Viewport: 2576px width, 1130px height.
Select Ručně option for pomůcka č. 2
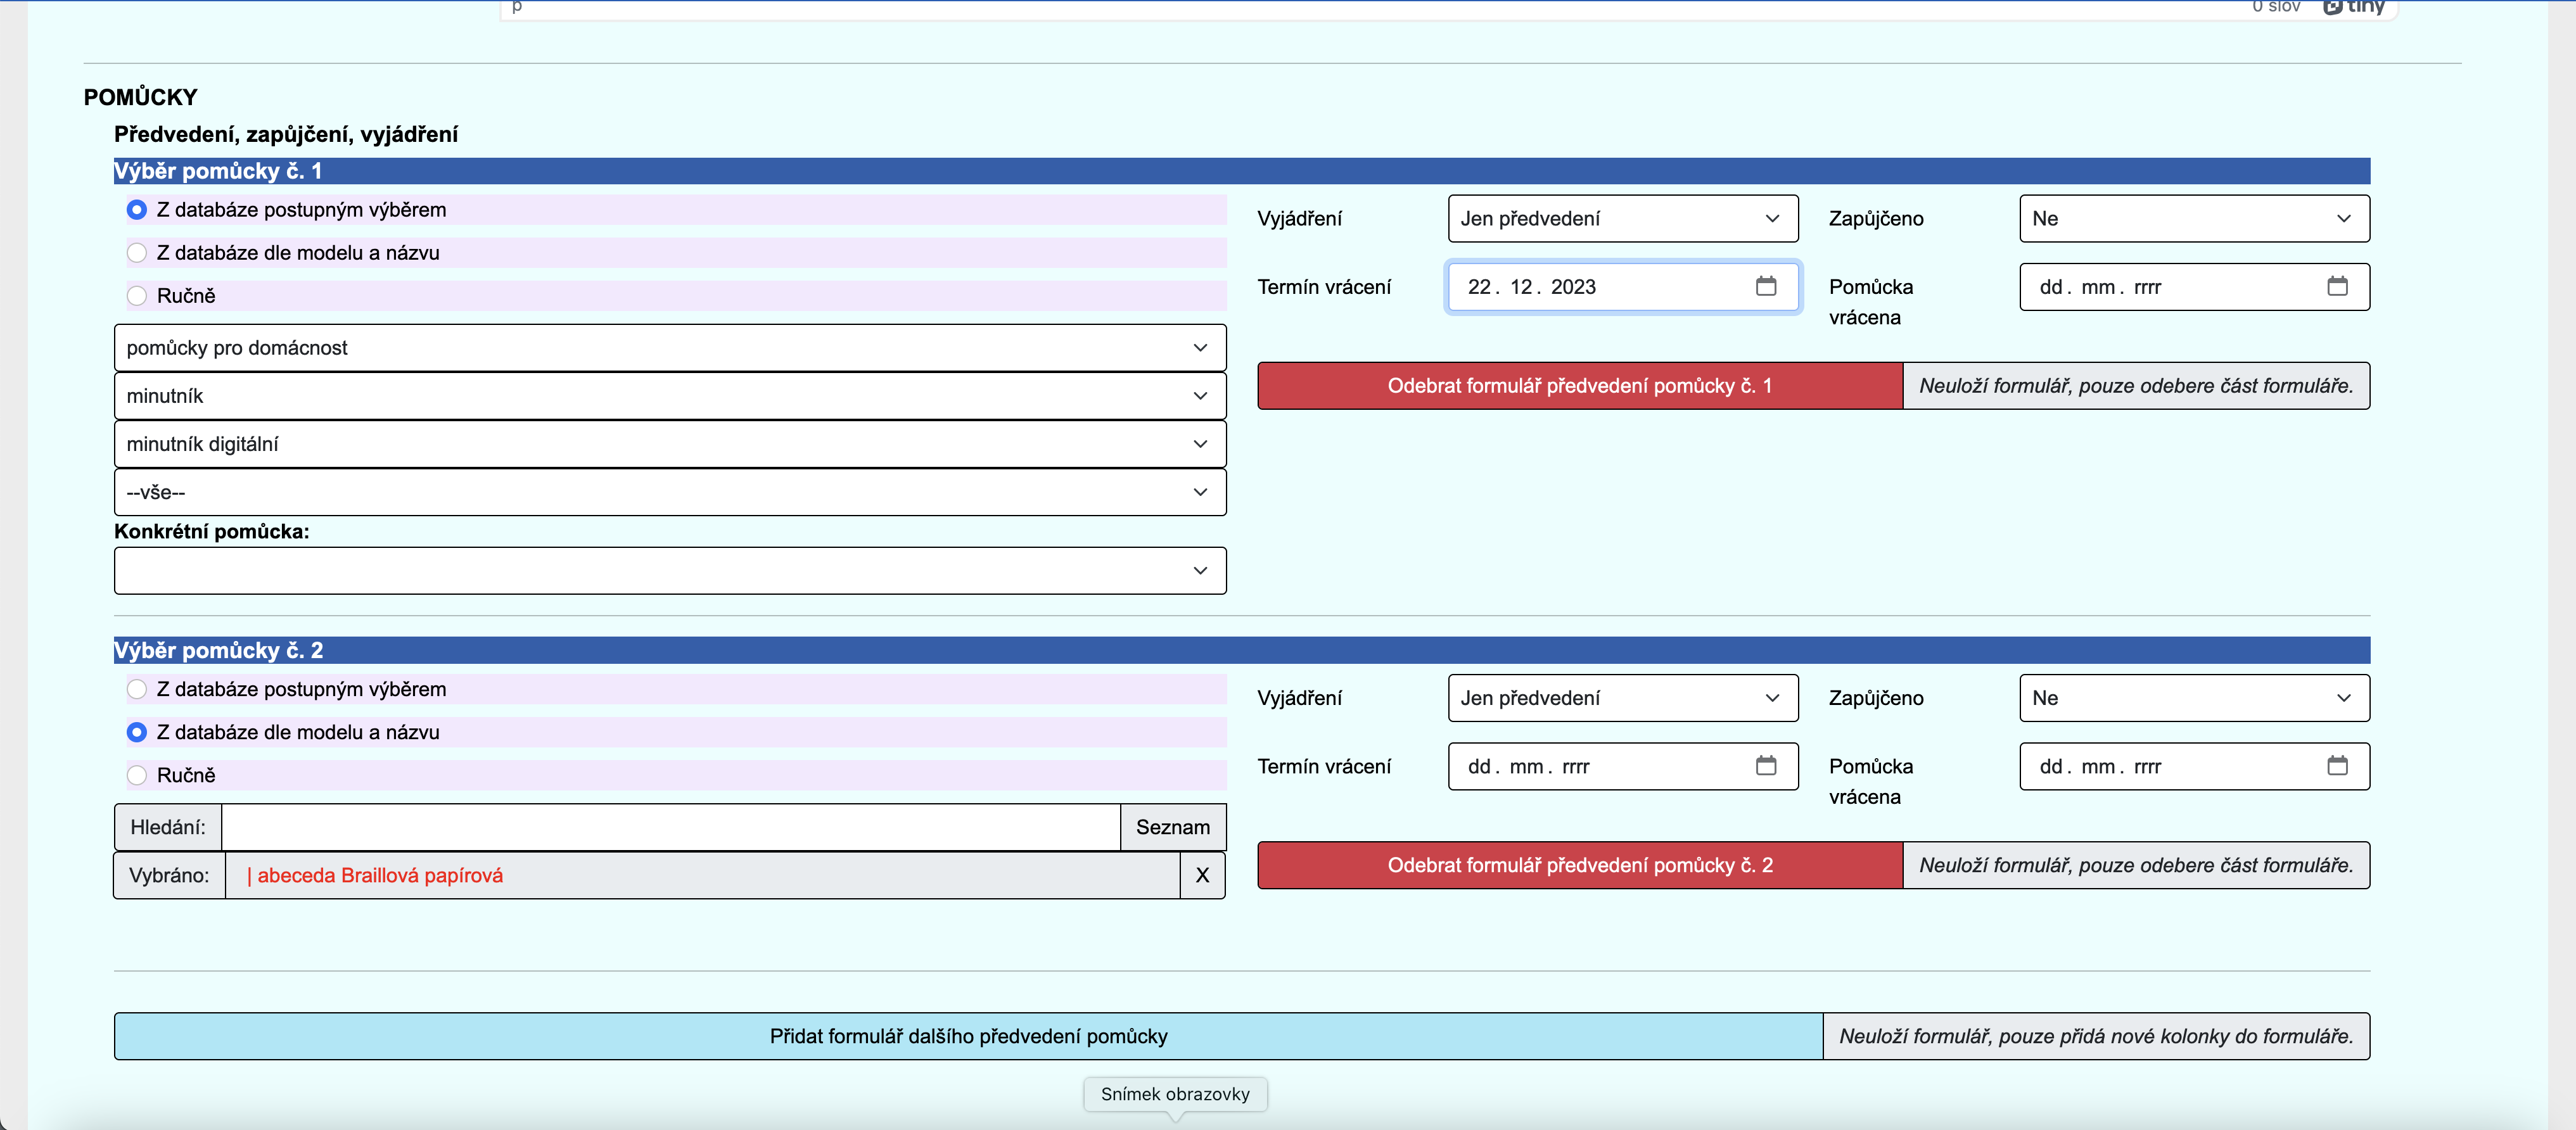pos(137,775)
